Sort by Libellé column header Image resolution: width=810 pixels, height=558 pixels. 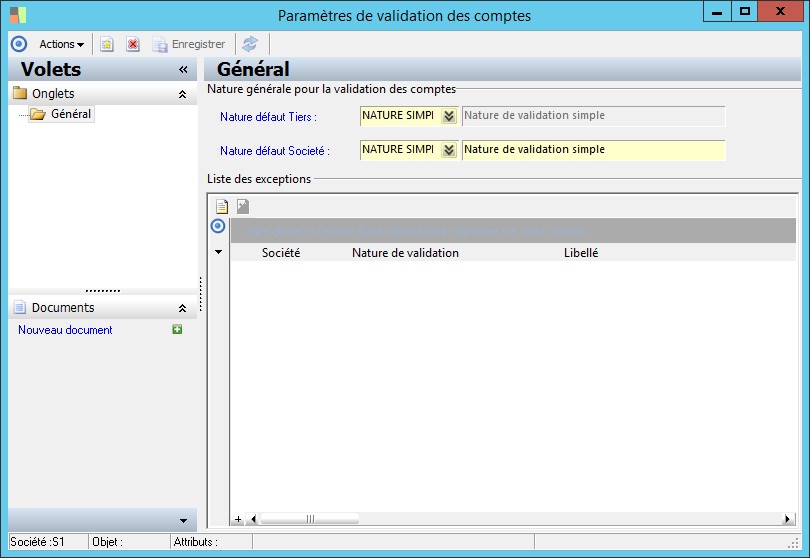tap(581, 253)
